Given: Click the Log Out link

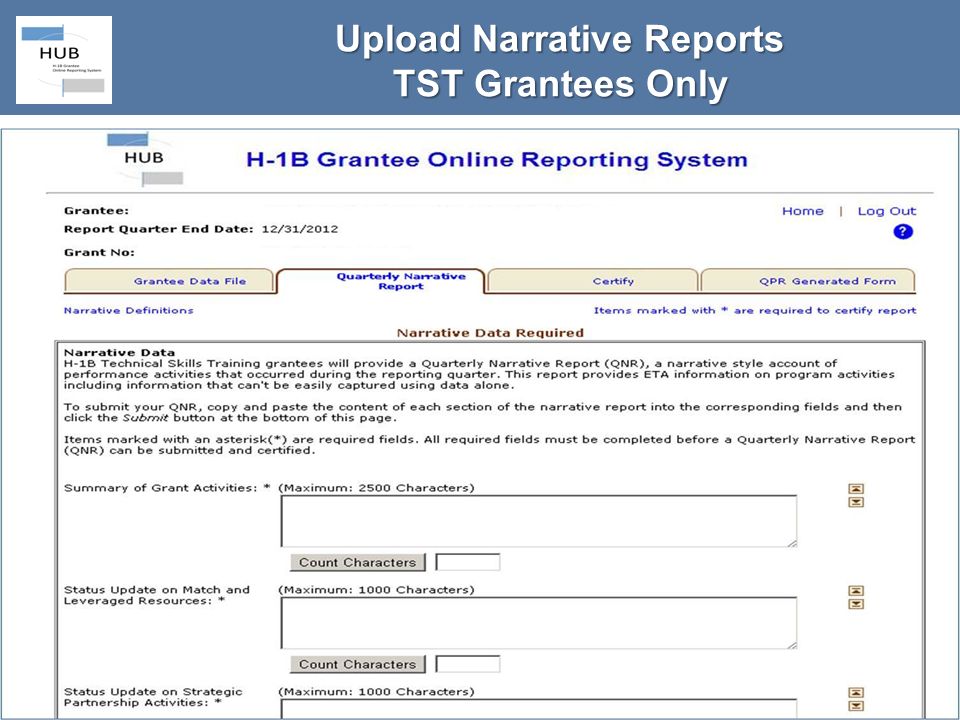Looking at the screenshot, I should point(887,211).
